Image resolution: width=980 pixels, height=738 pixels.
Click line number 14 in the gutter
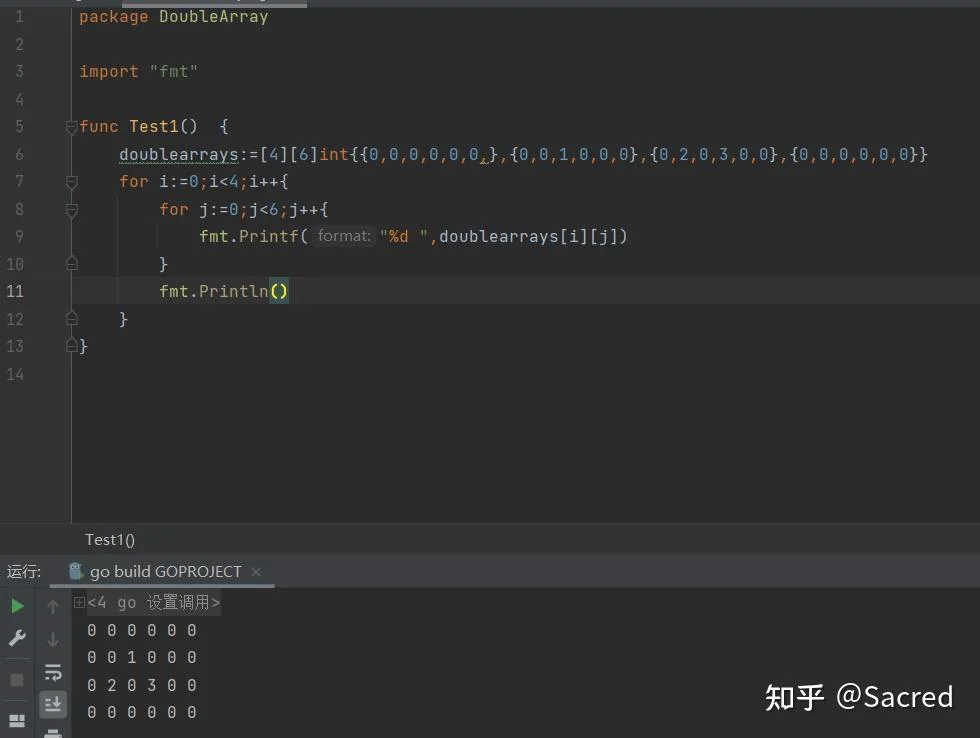click(15, 374)
